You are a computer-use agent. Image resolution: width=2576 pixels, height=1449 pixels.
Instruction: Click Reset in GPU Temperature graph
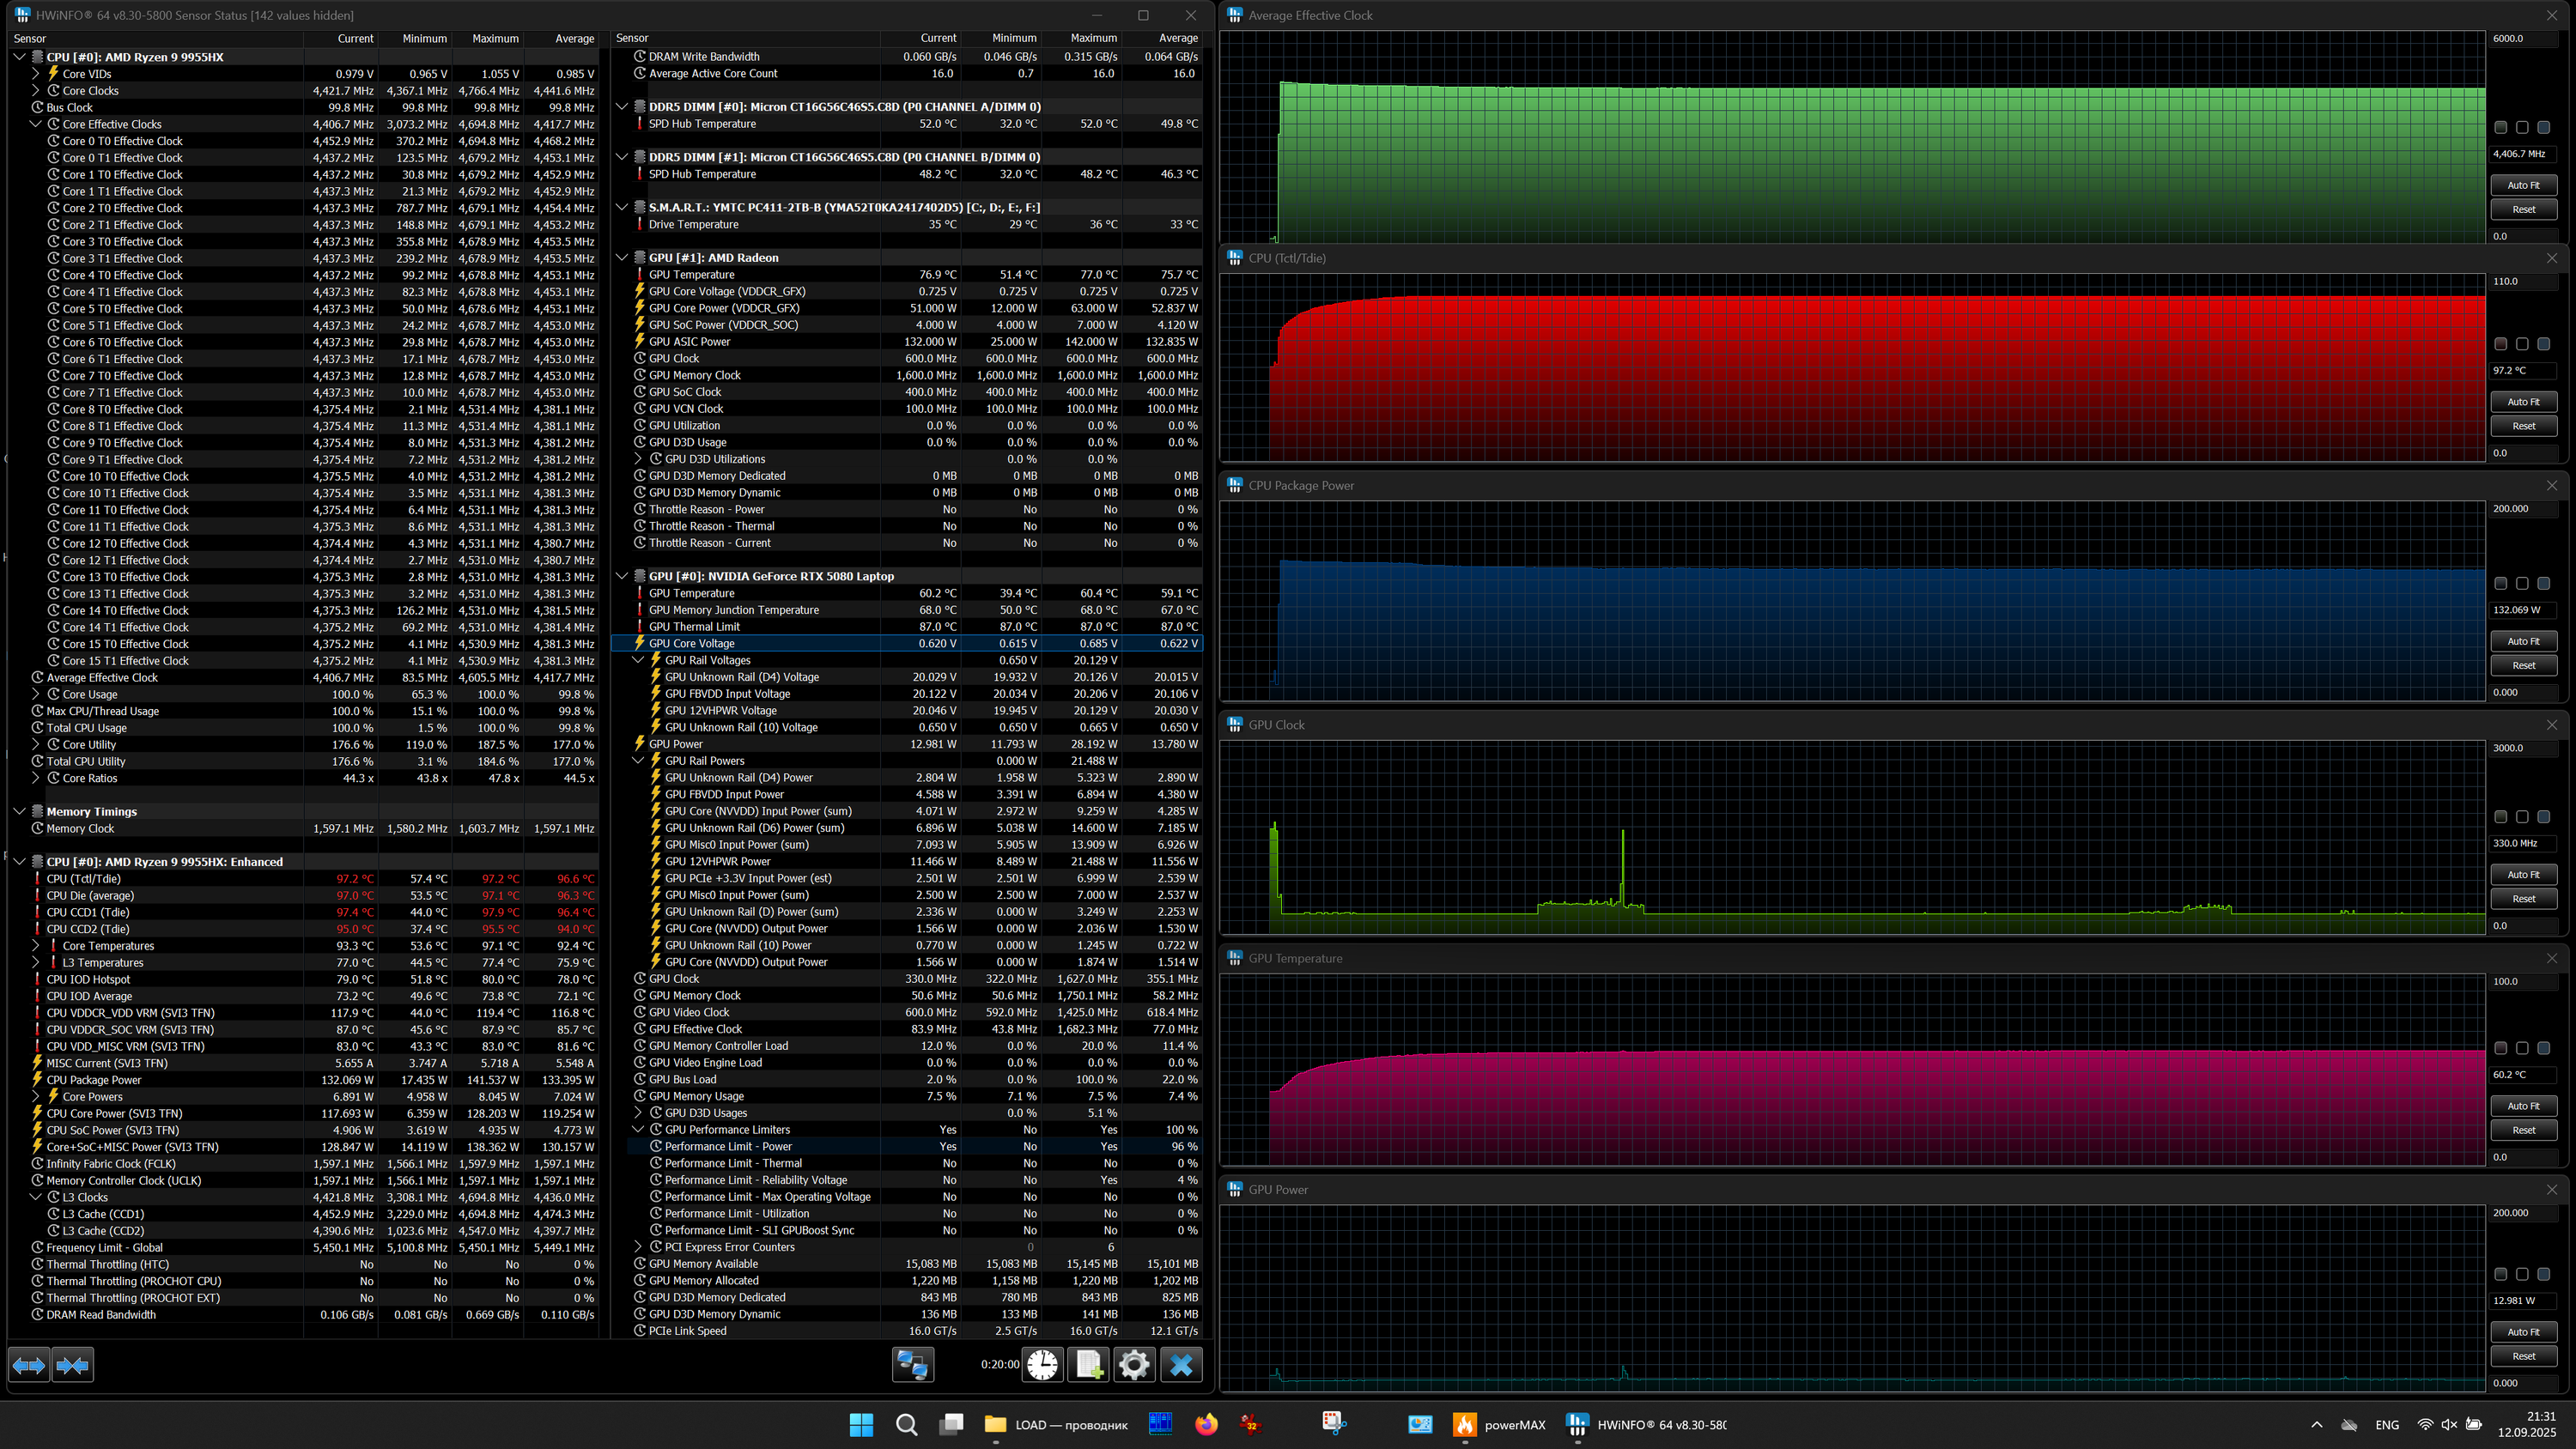click(2523, 1130)
